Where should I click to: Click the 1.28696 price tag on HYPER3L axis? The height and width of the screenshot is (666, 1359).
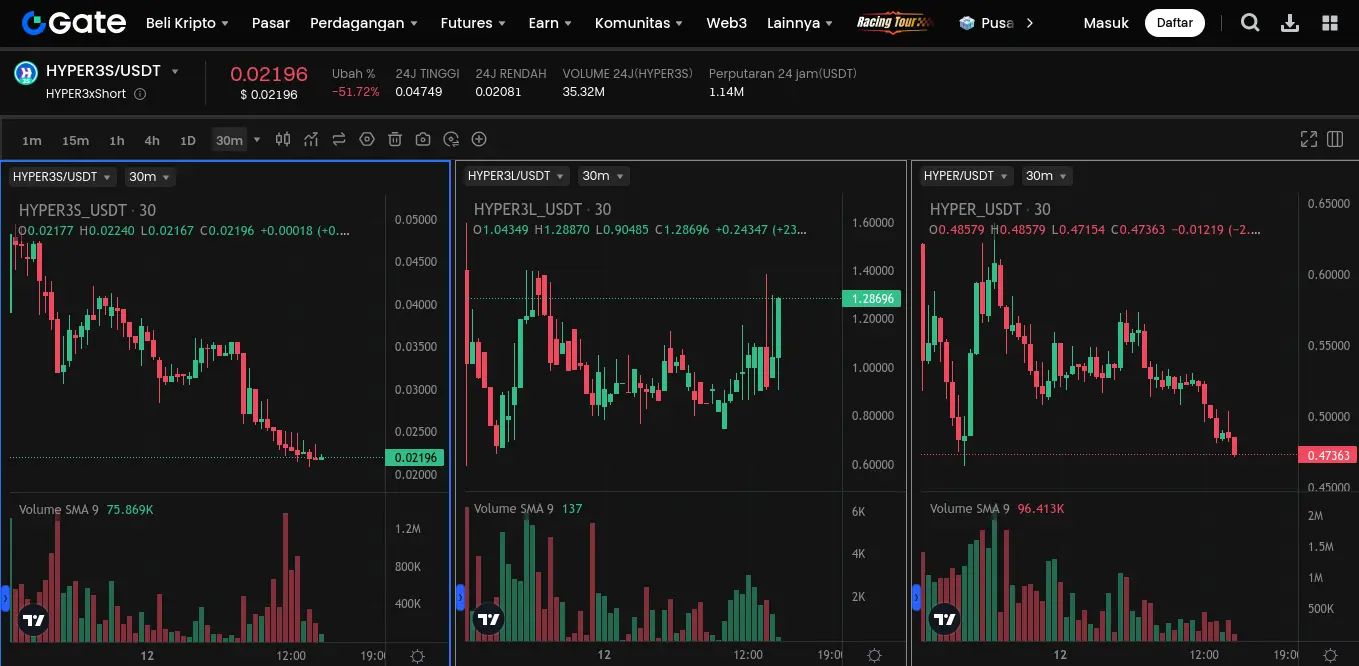click(872, 298)
